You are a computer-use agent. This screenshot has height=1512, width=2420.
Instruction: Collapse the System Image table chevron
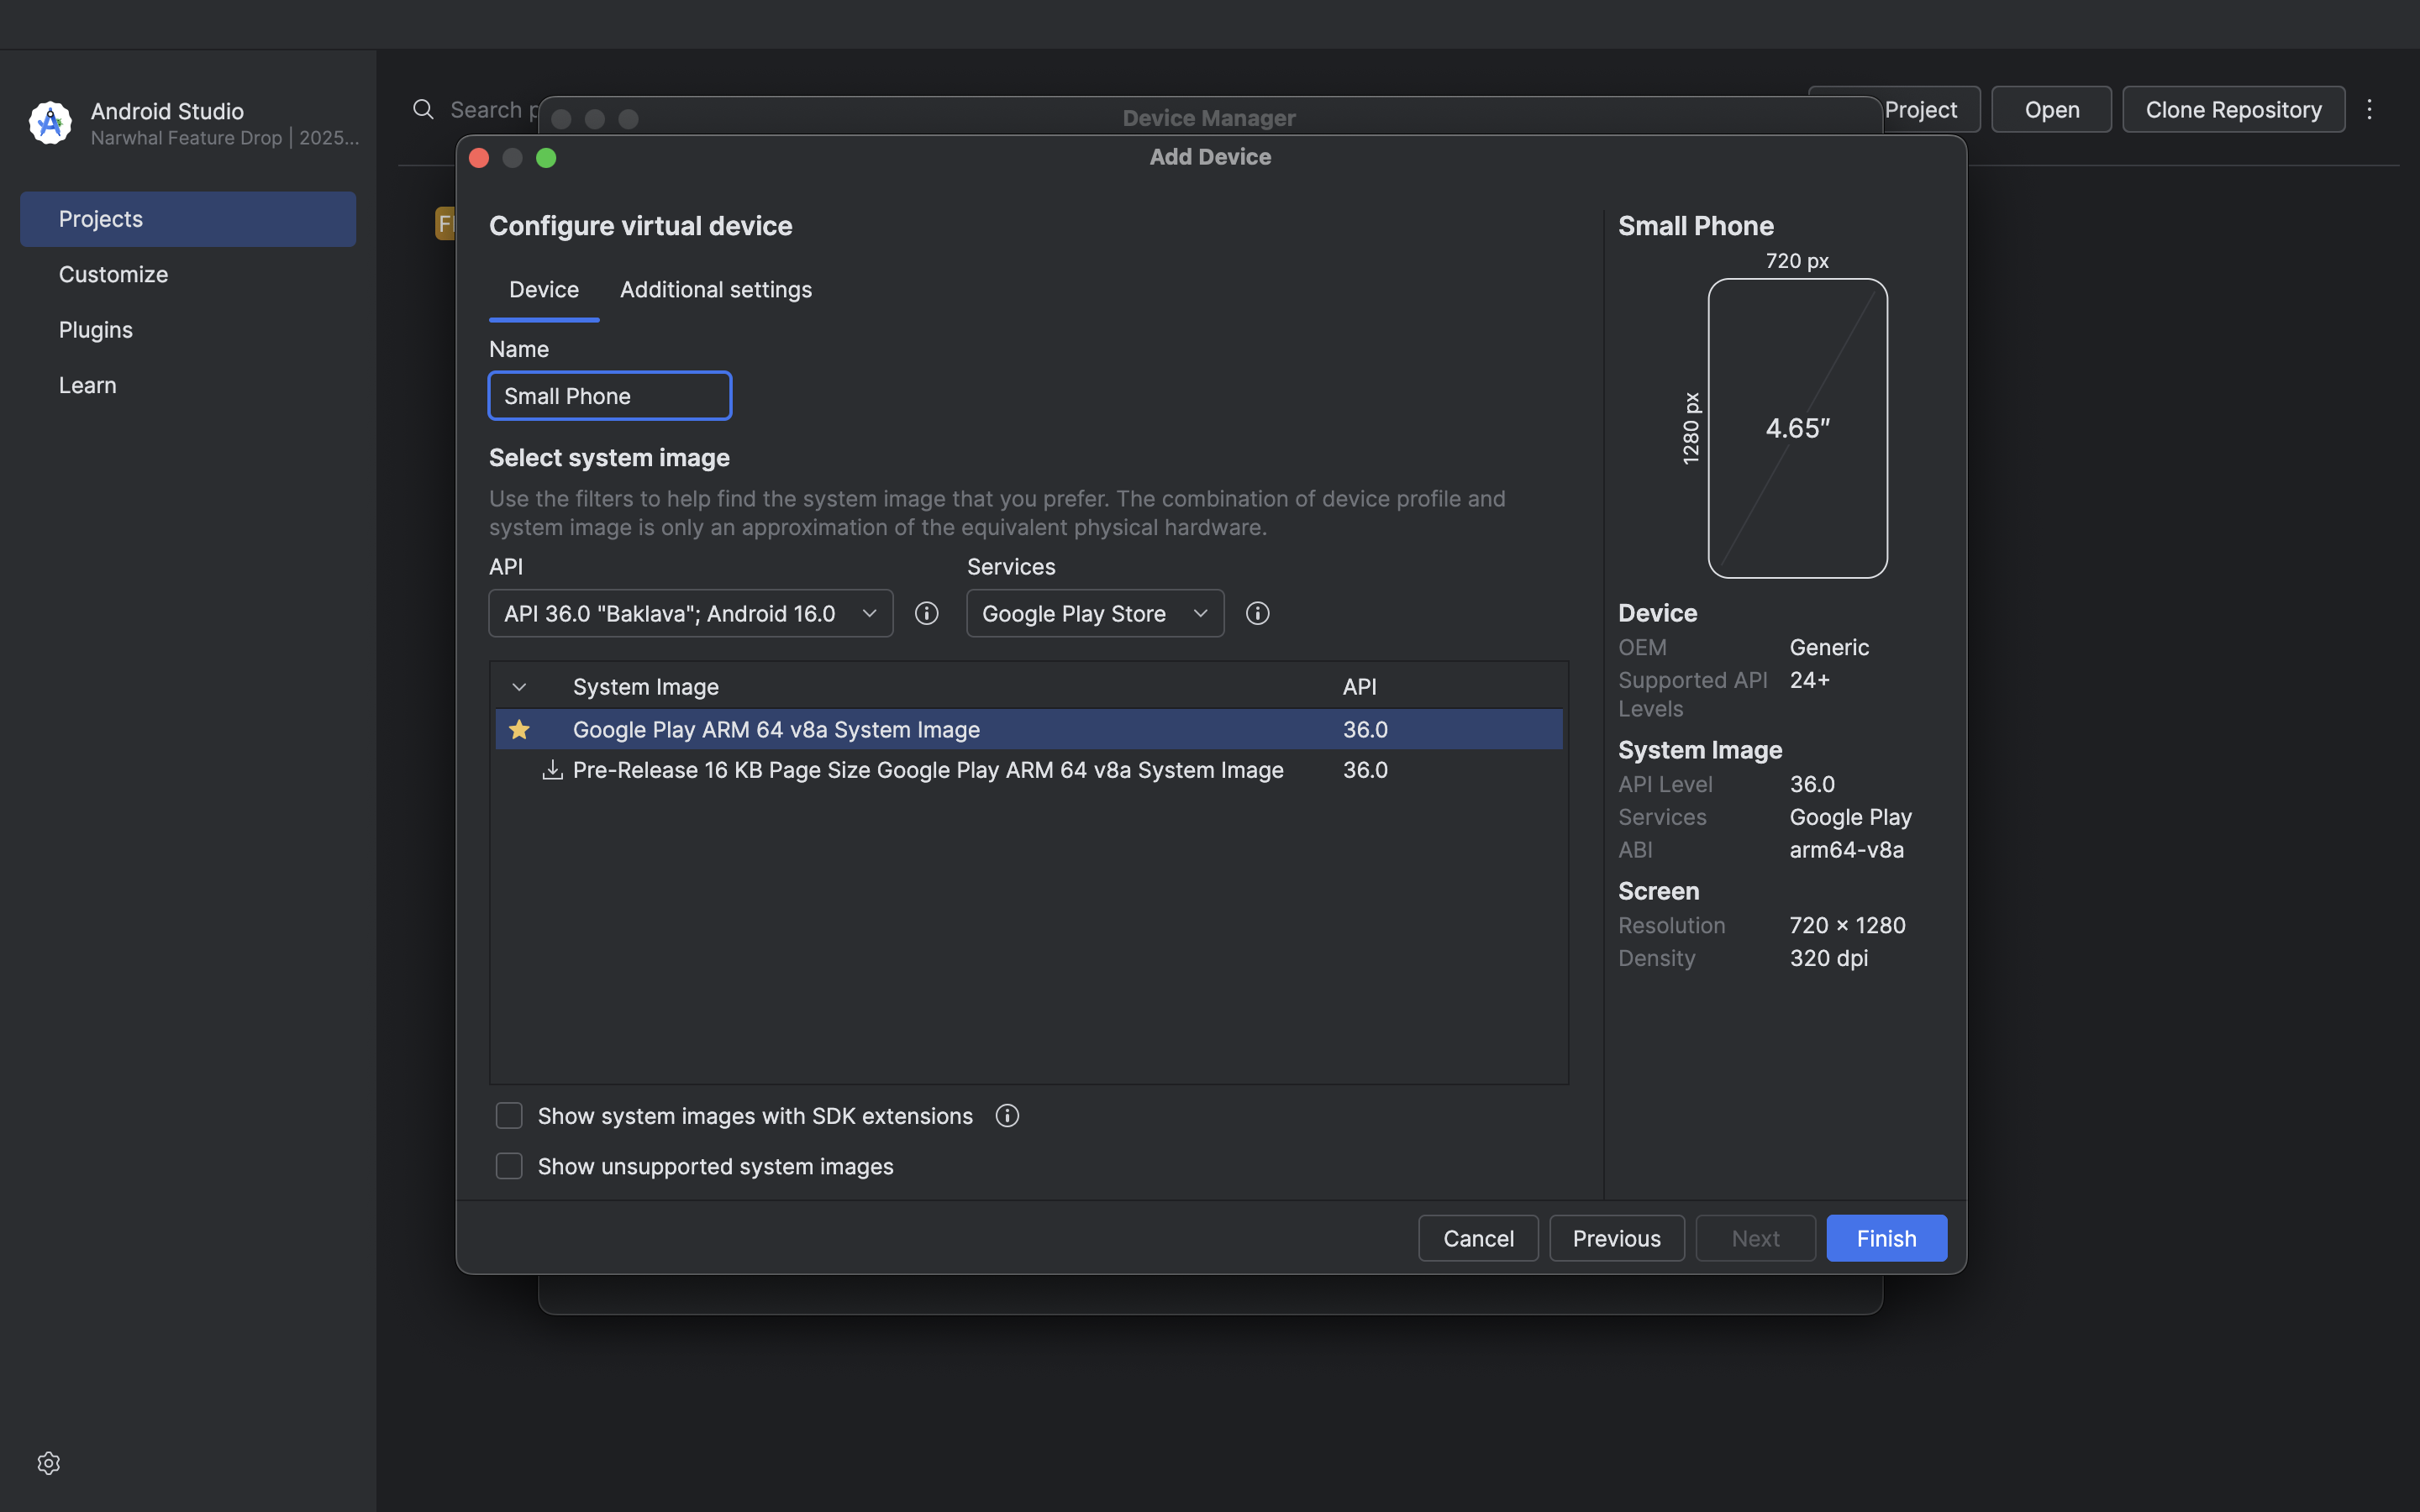(x=519, y=687)
